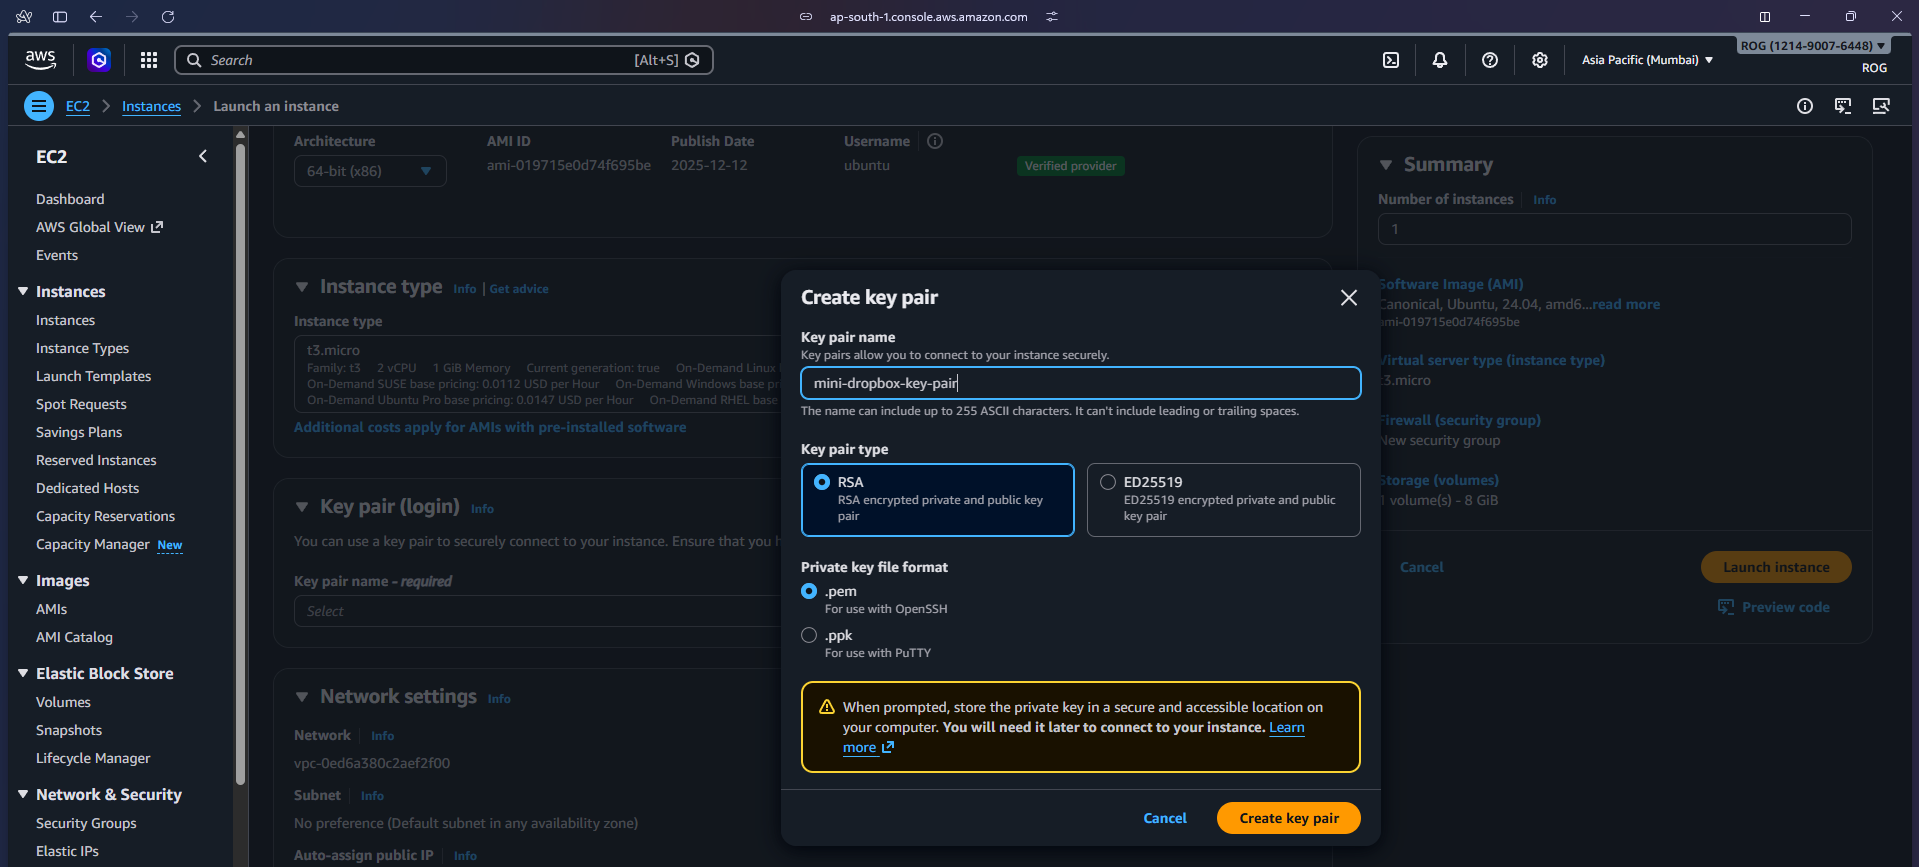Open Launch Templates in the sidebar
Screen dimensions: 1919x867
point(93,376)
